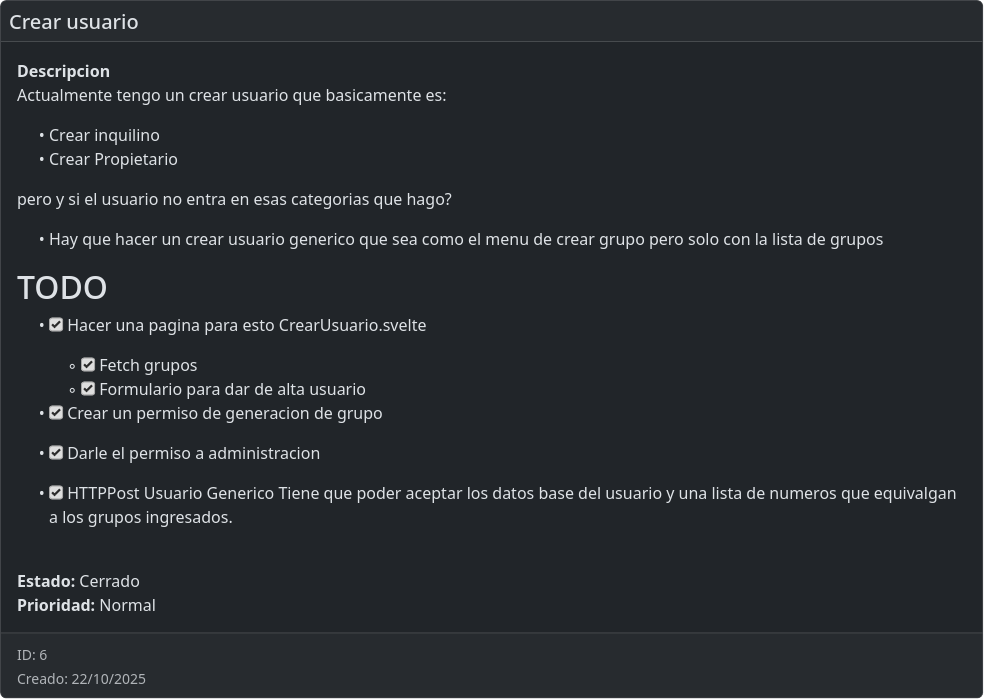Uncheck 'Darle el permiso a administracion' checkbox
The height and width of the screenshot is (699, 984).
coord(56,453)
